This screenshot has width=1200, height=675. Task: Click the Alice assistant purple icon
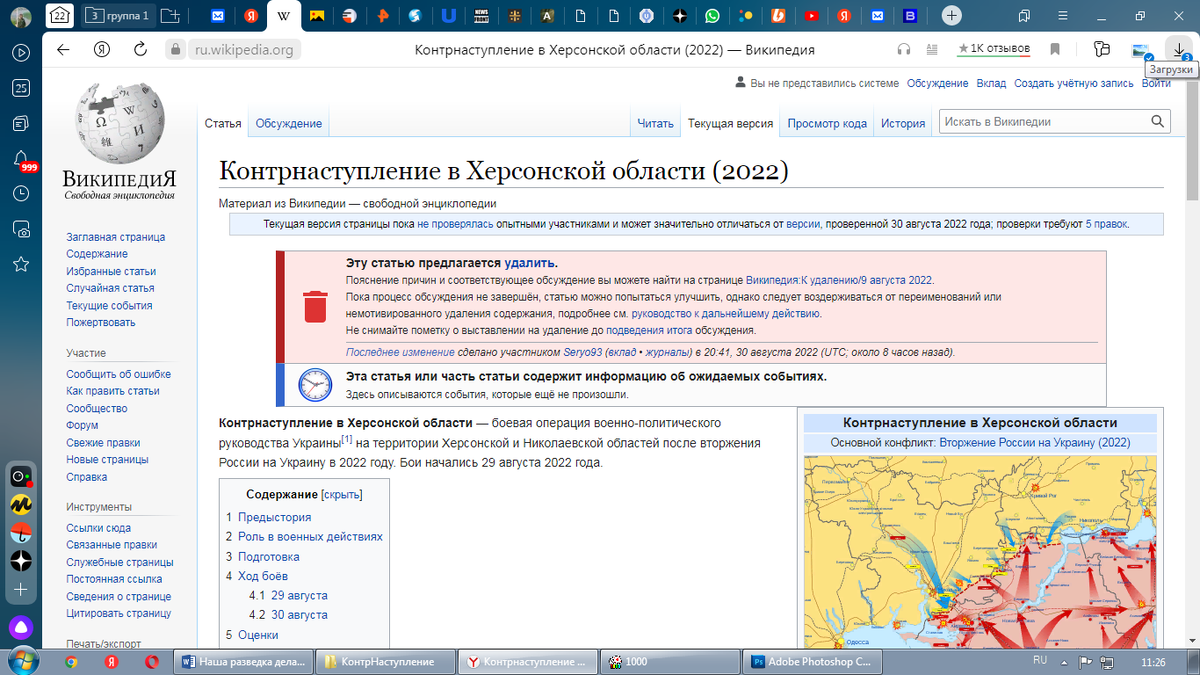coord(21,628)
